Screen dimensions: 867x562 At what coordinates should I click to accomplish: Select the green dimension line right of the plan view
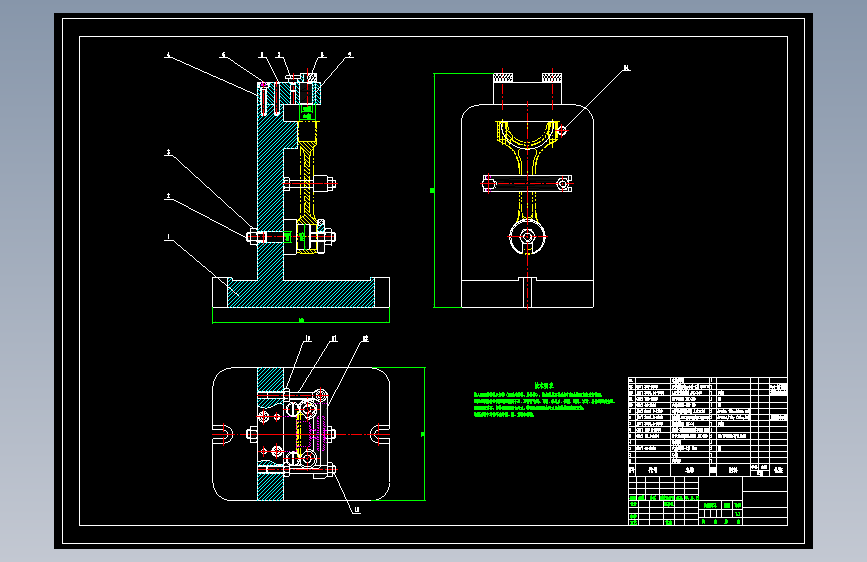click(424, 434)
